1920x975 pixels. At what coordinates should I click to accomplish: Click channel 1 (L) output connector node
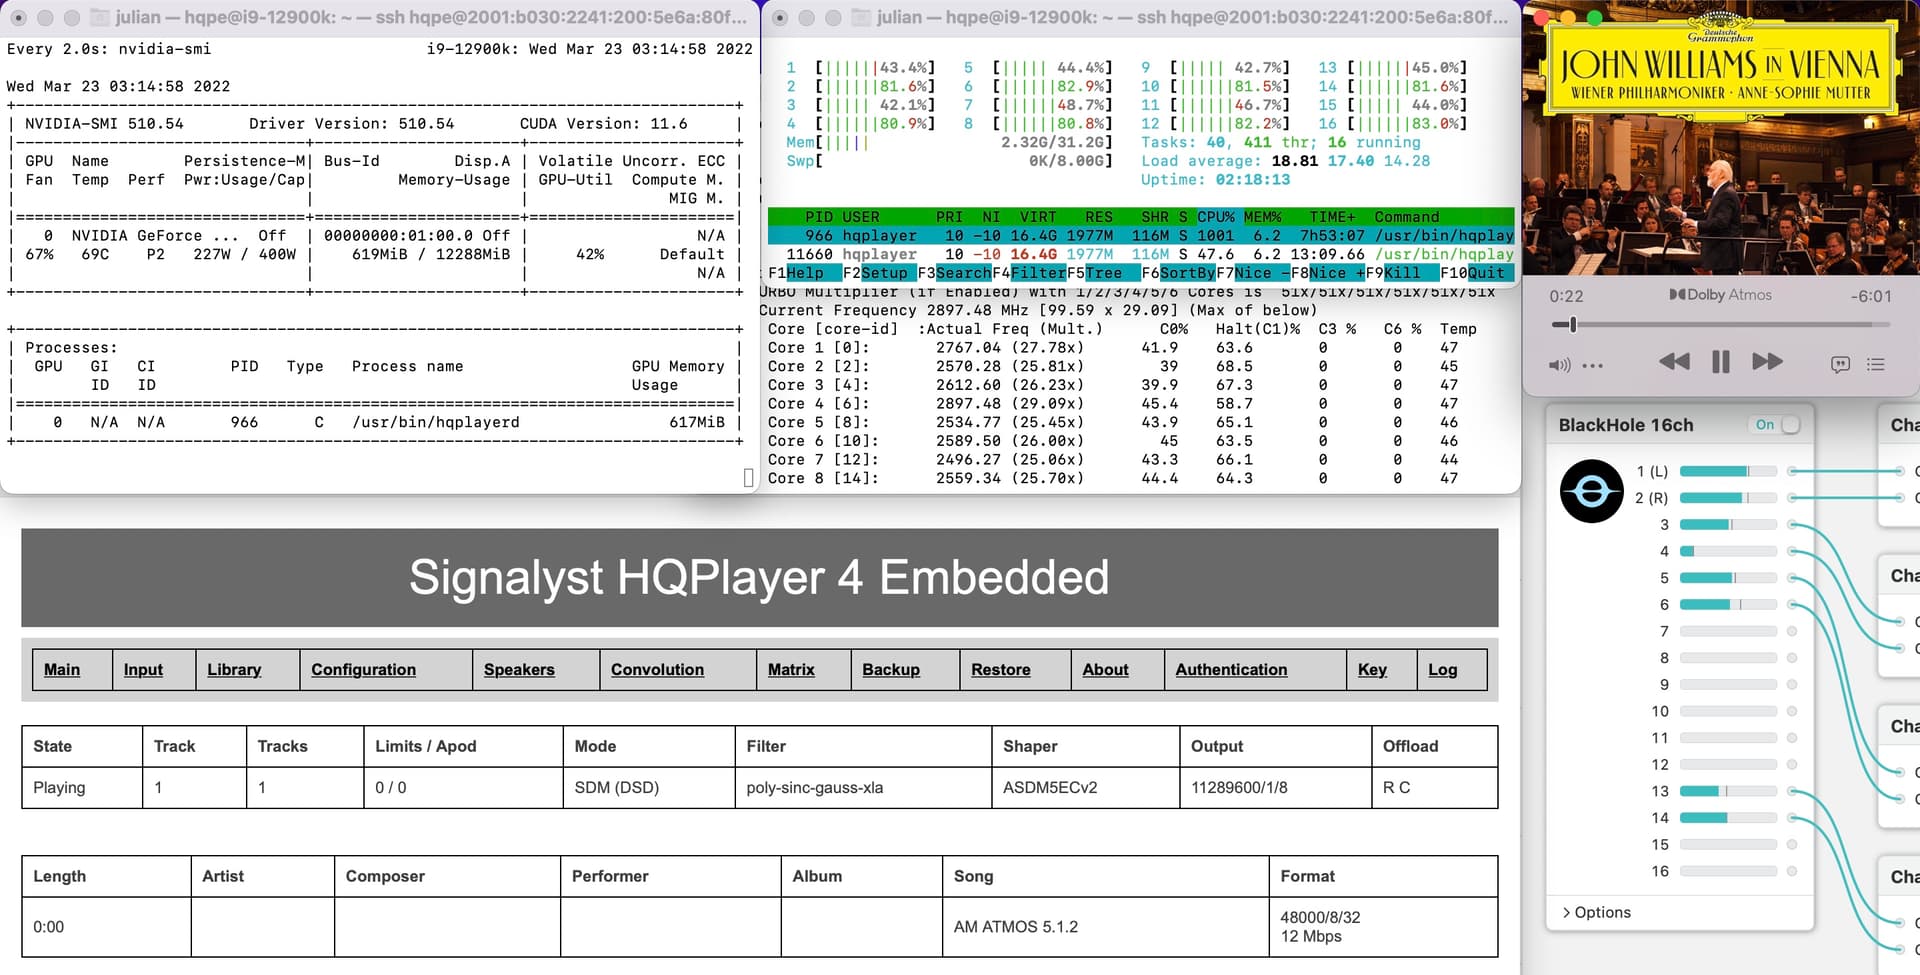click(1792, 471)
